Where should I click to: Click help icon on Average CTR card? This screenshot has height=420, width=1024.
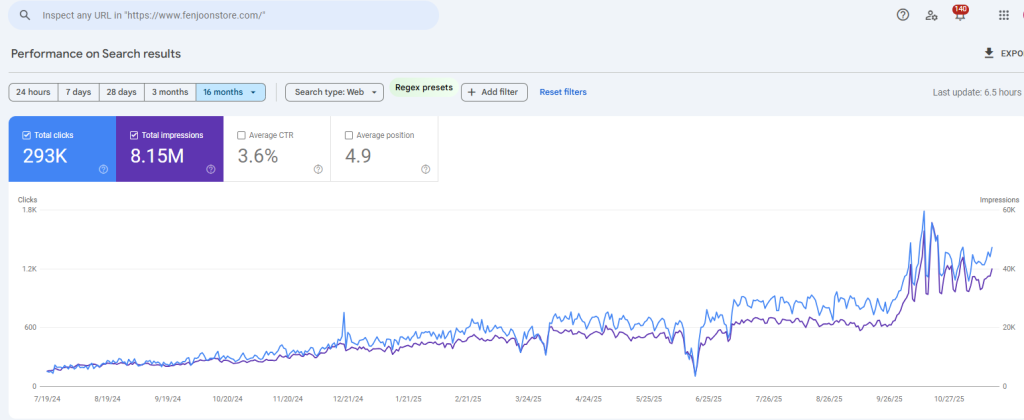click(318, 169)
